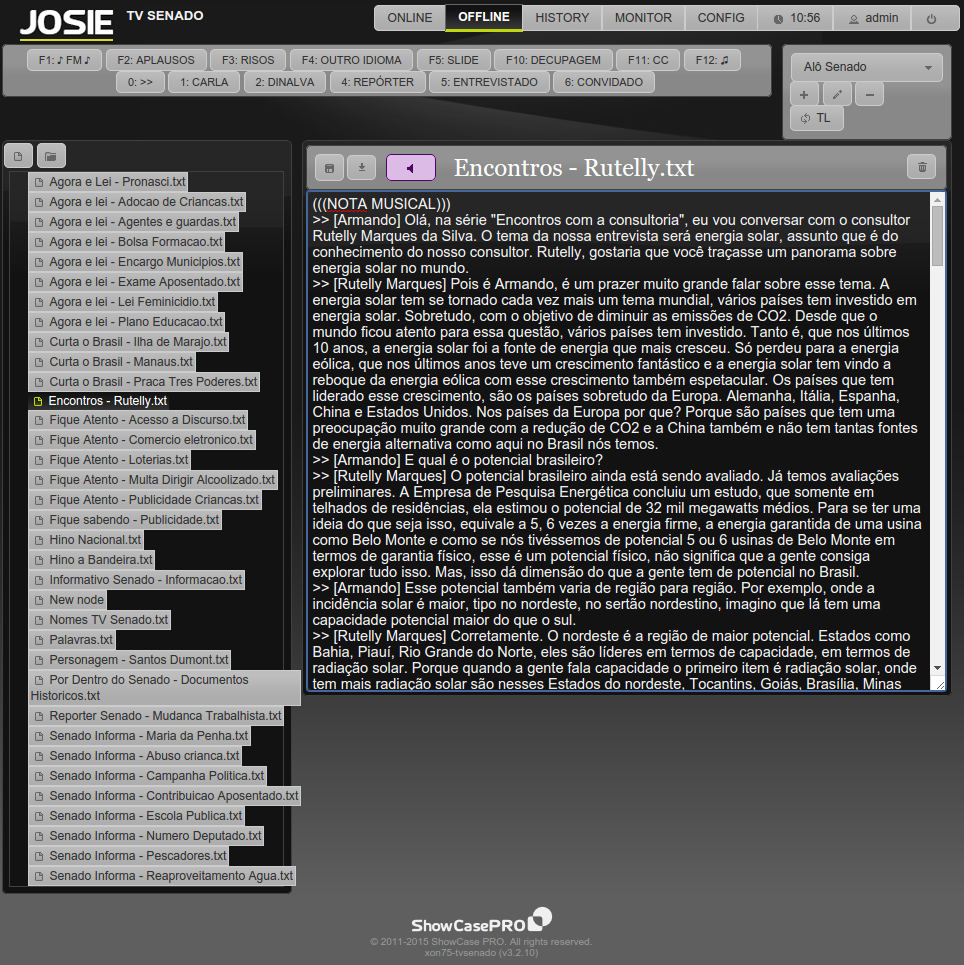964x965 pixels.
Task: Edit the Alô Senado entry with pencil icon
Action: click(x=837, y=95)
